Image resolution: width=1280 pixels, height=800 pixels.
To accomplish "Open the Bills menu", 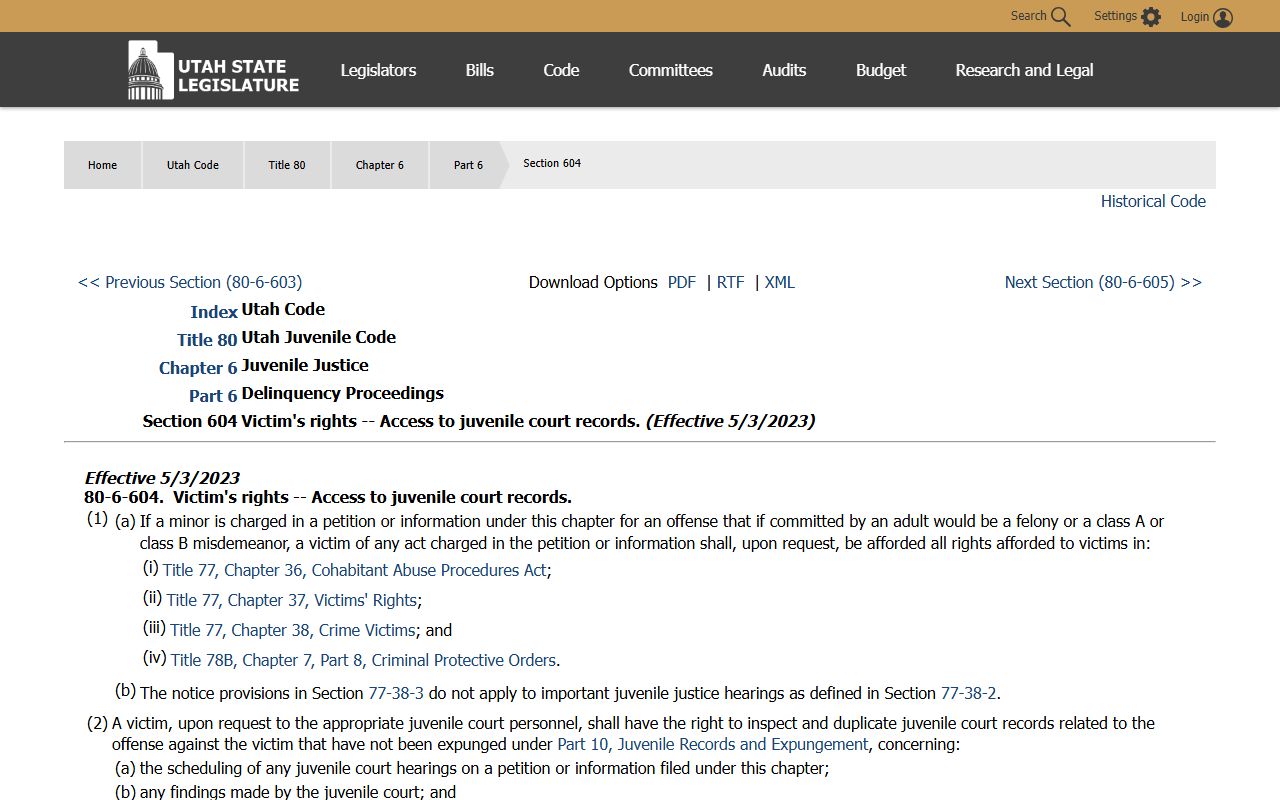I will [480, 70].
